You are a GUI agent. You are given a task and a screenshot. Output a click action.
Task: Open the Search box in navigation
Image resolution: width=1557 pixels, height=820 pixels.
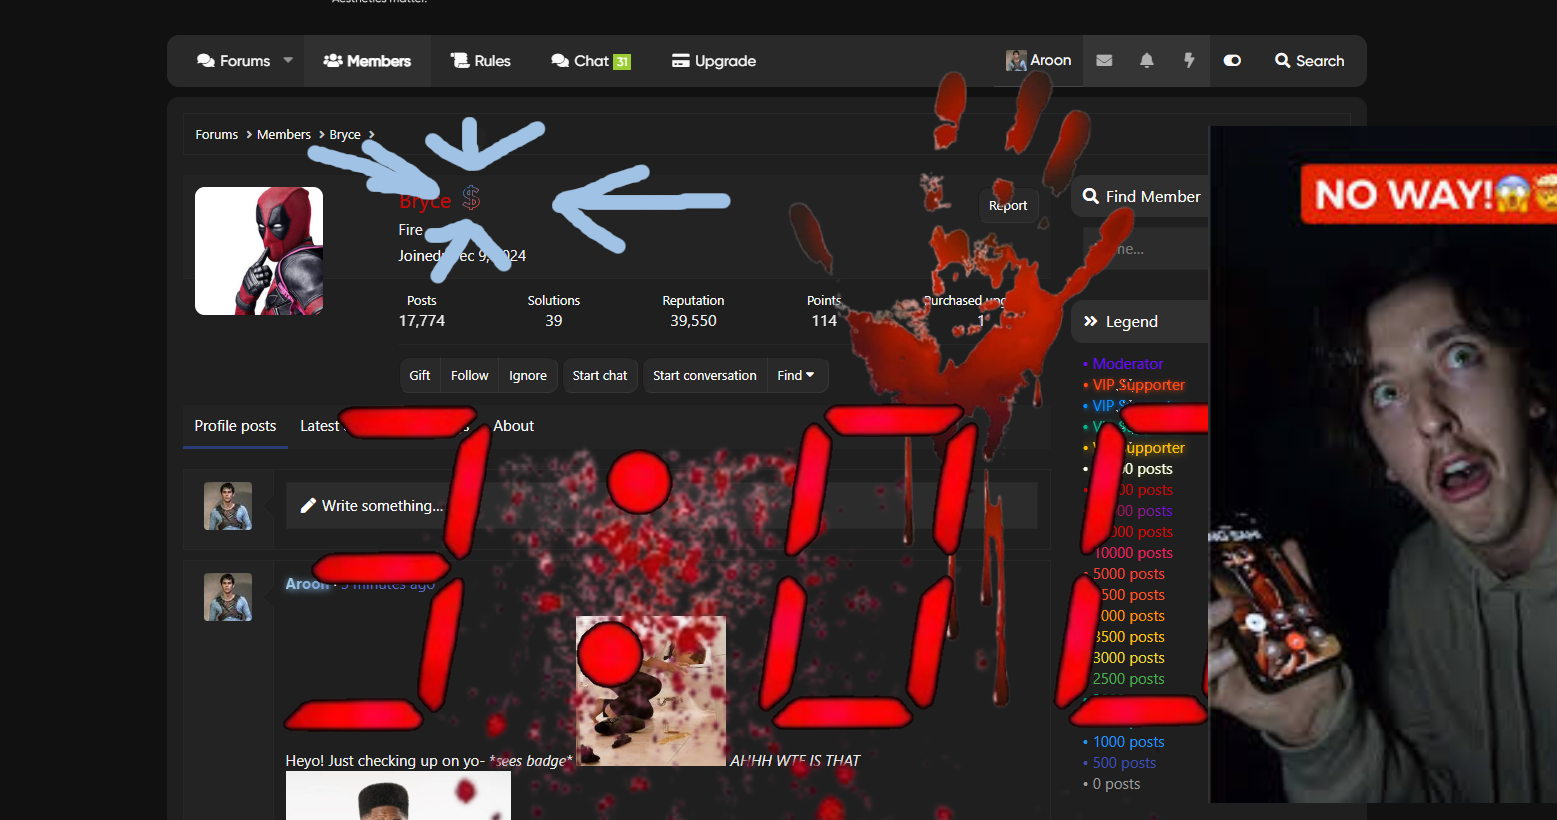pyautogui.click(x=1309, y=61)
